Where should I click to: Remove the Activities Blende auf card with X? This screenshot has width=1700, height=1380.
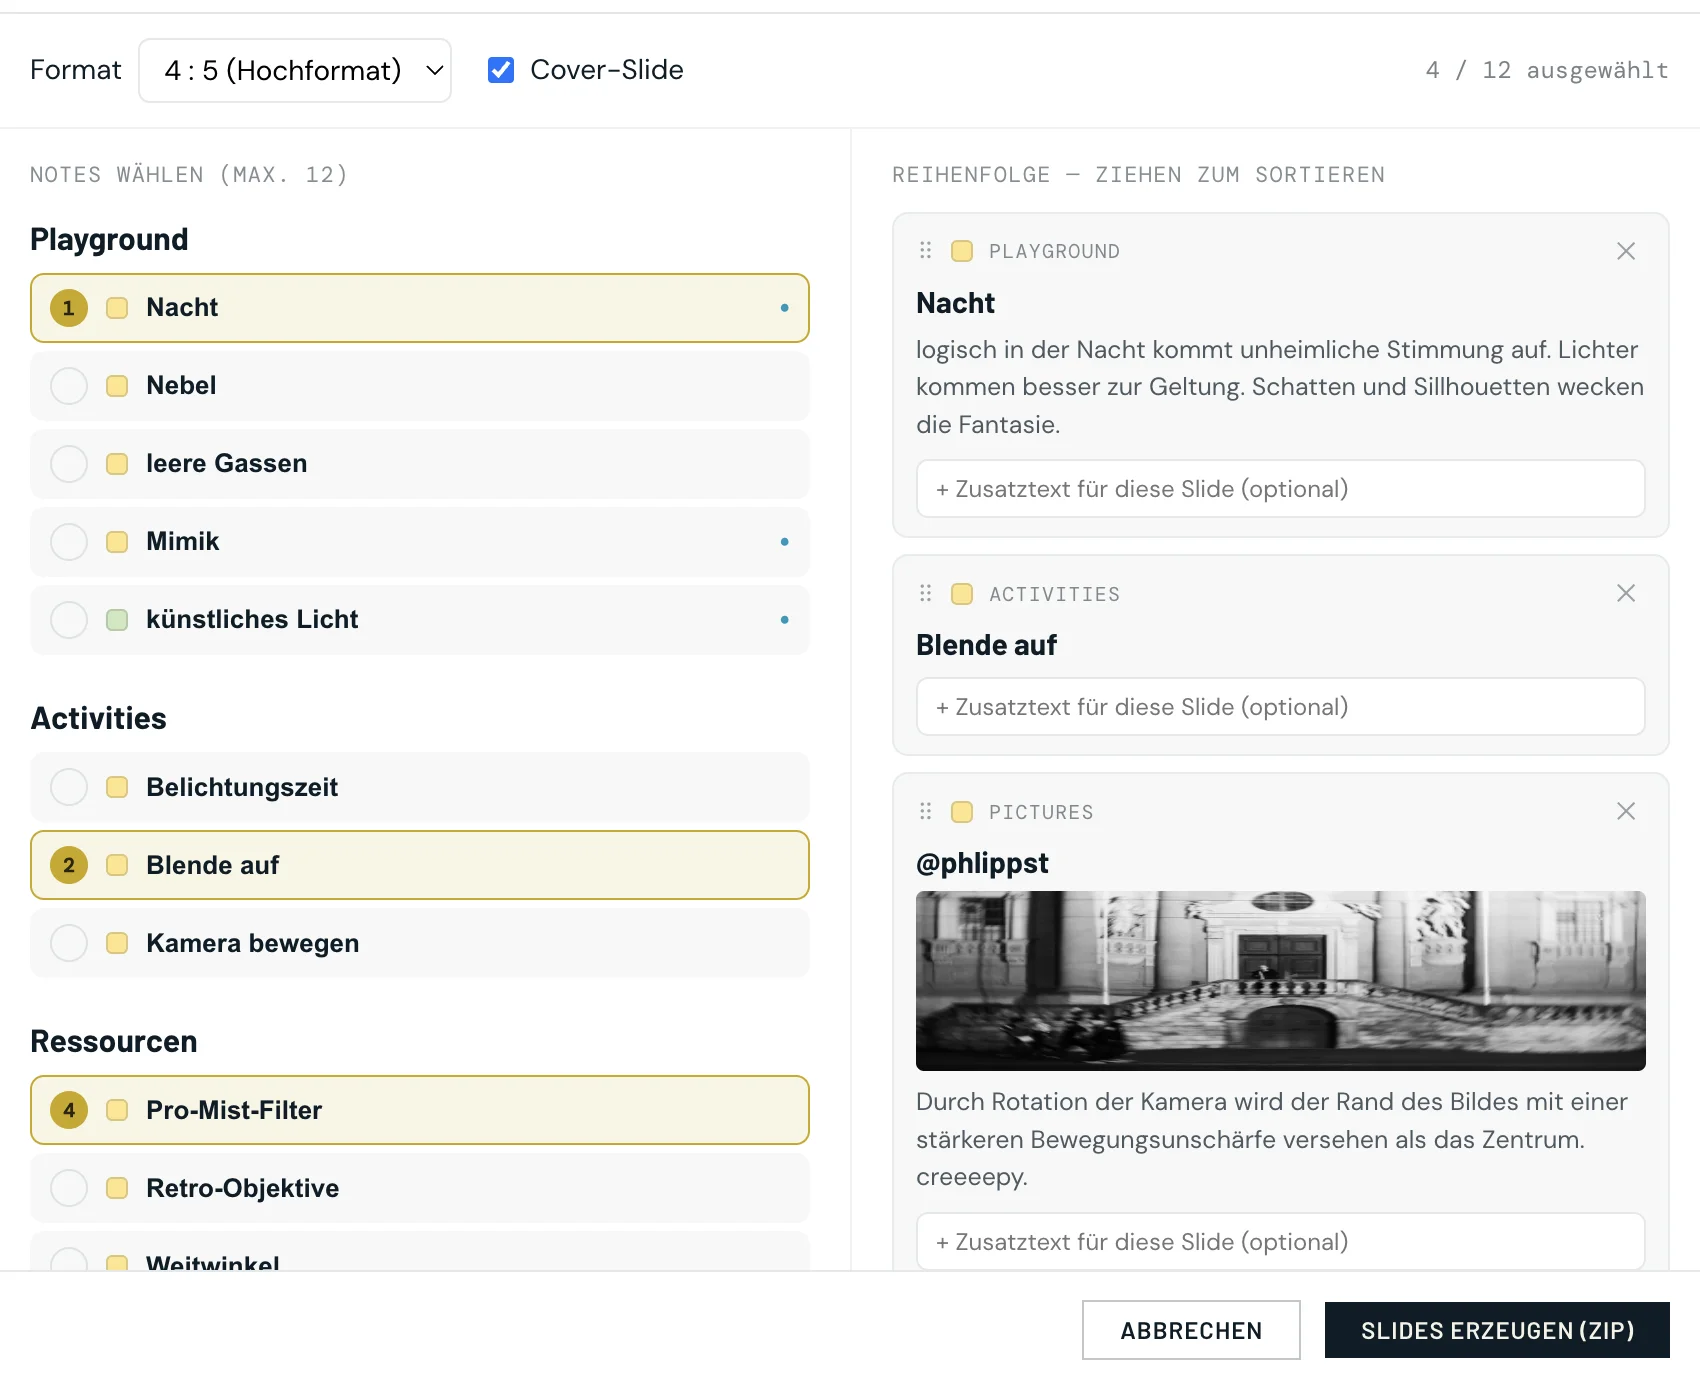coord(1626,593)
